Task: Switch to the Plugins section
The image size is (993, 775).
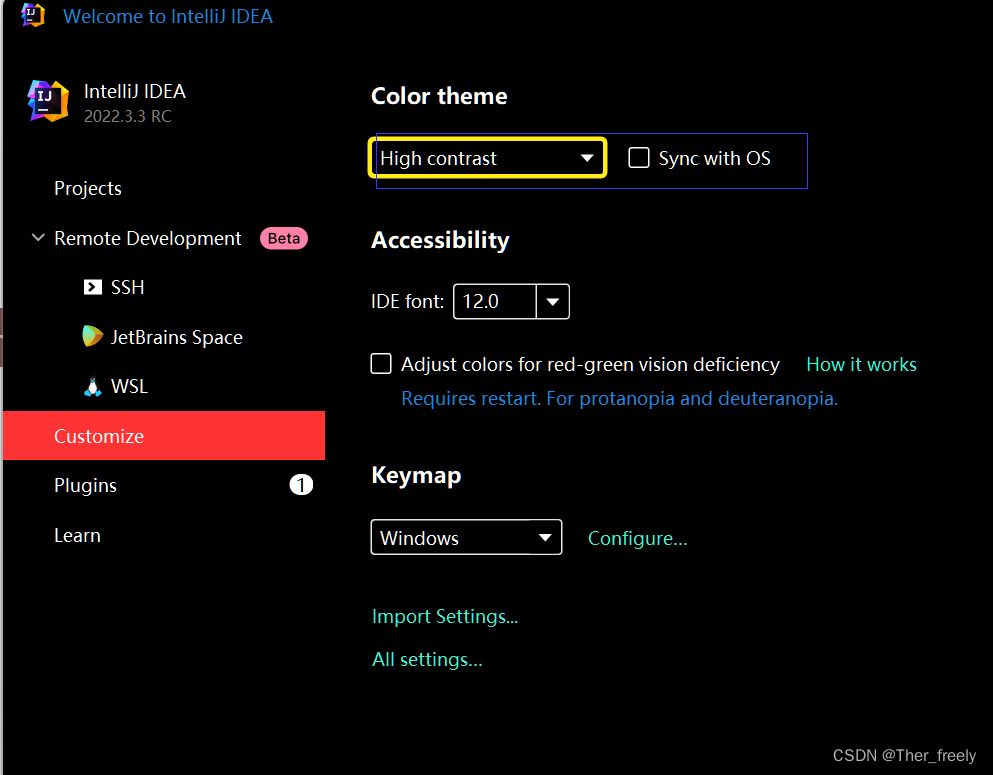Action: click(x=86, y=485)
